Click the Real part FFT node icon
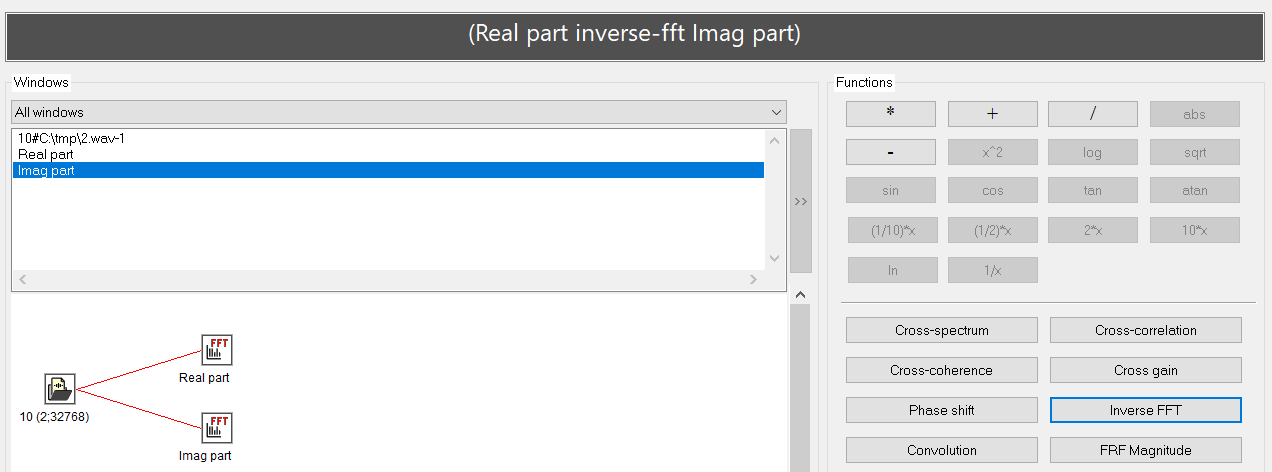 click(x=216, y=351)
